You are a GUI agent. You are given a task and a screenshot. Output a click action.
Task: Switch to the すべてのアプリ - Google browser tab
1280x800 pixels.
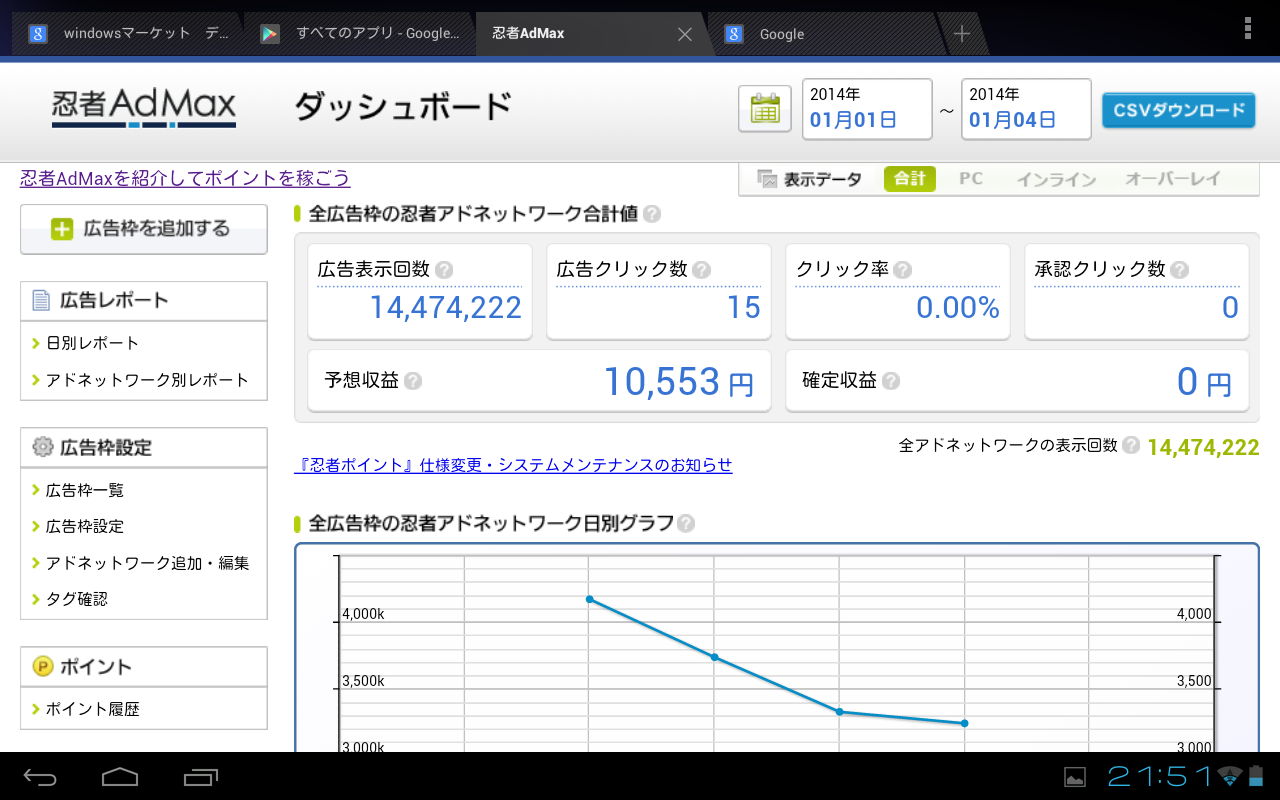[359, 34]
